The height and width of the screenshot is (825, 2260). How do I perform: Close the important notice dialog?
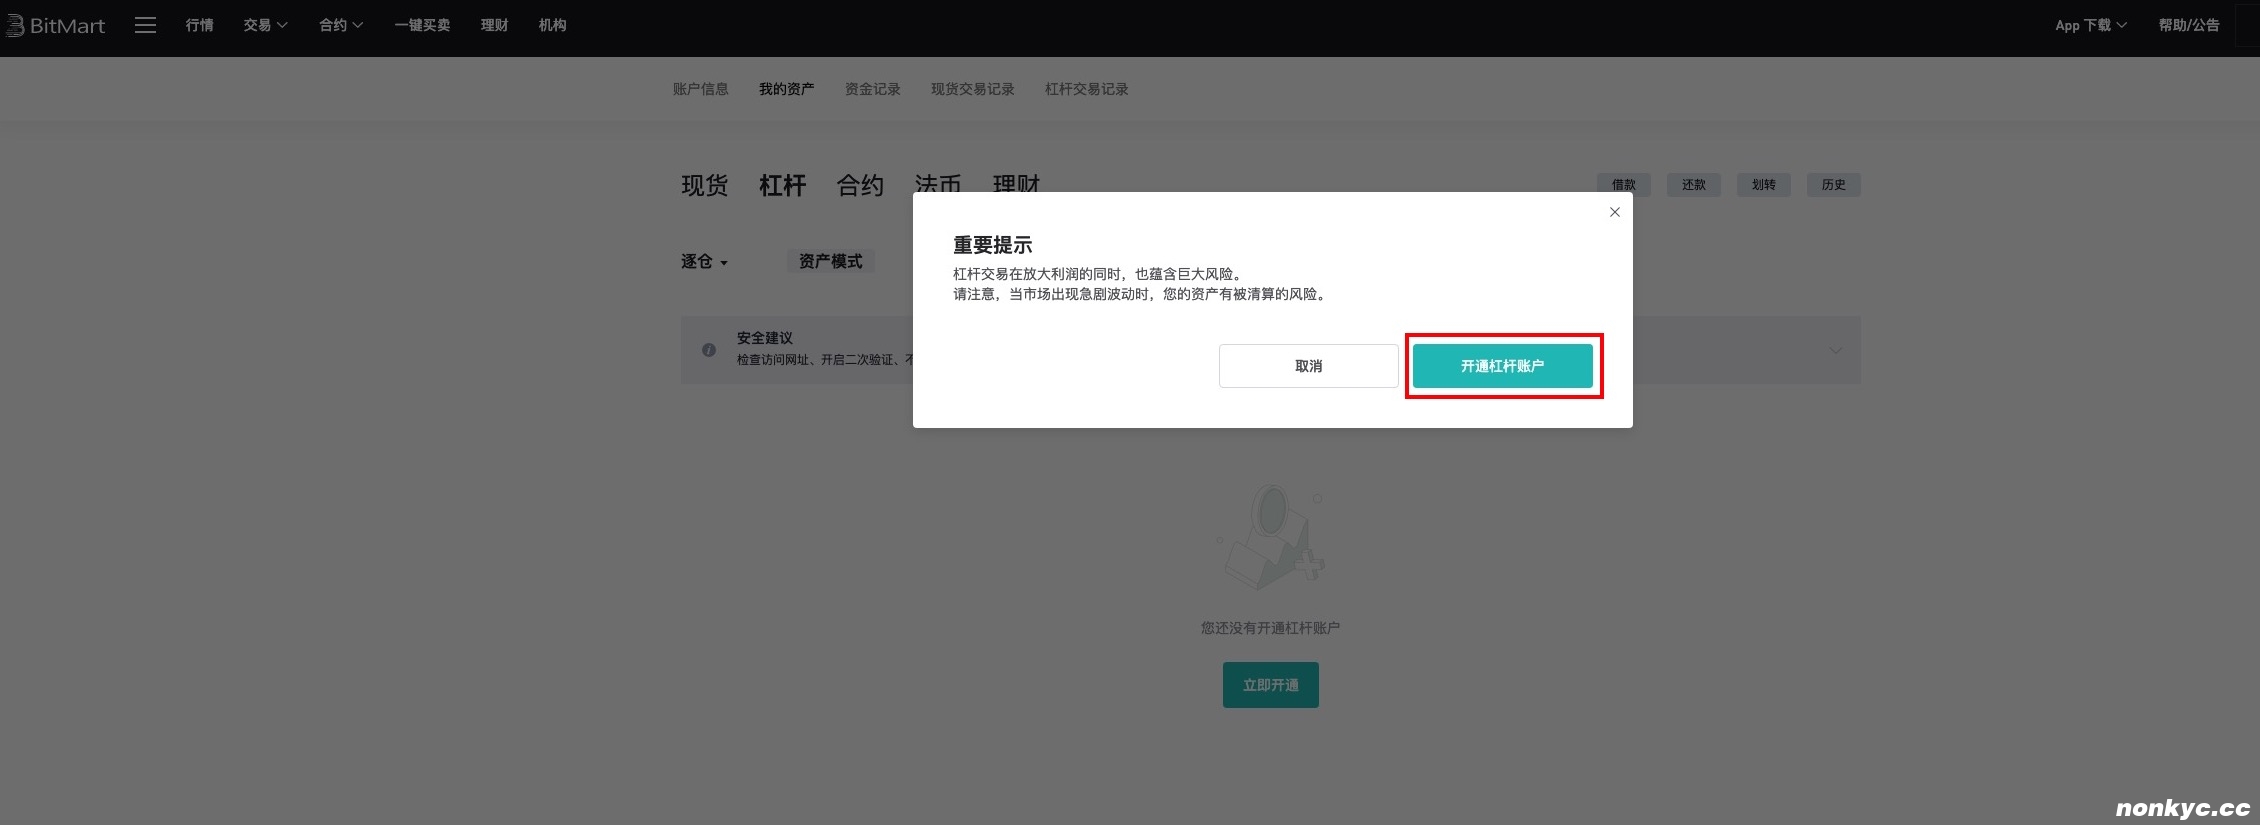1614,212
